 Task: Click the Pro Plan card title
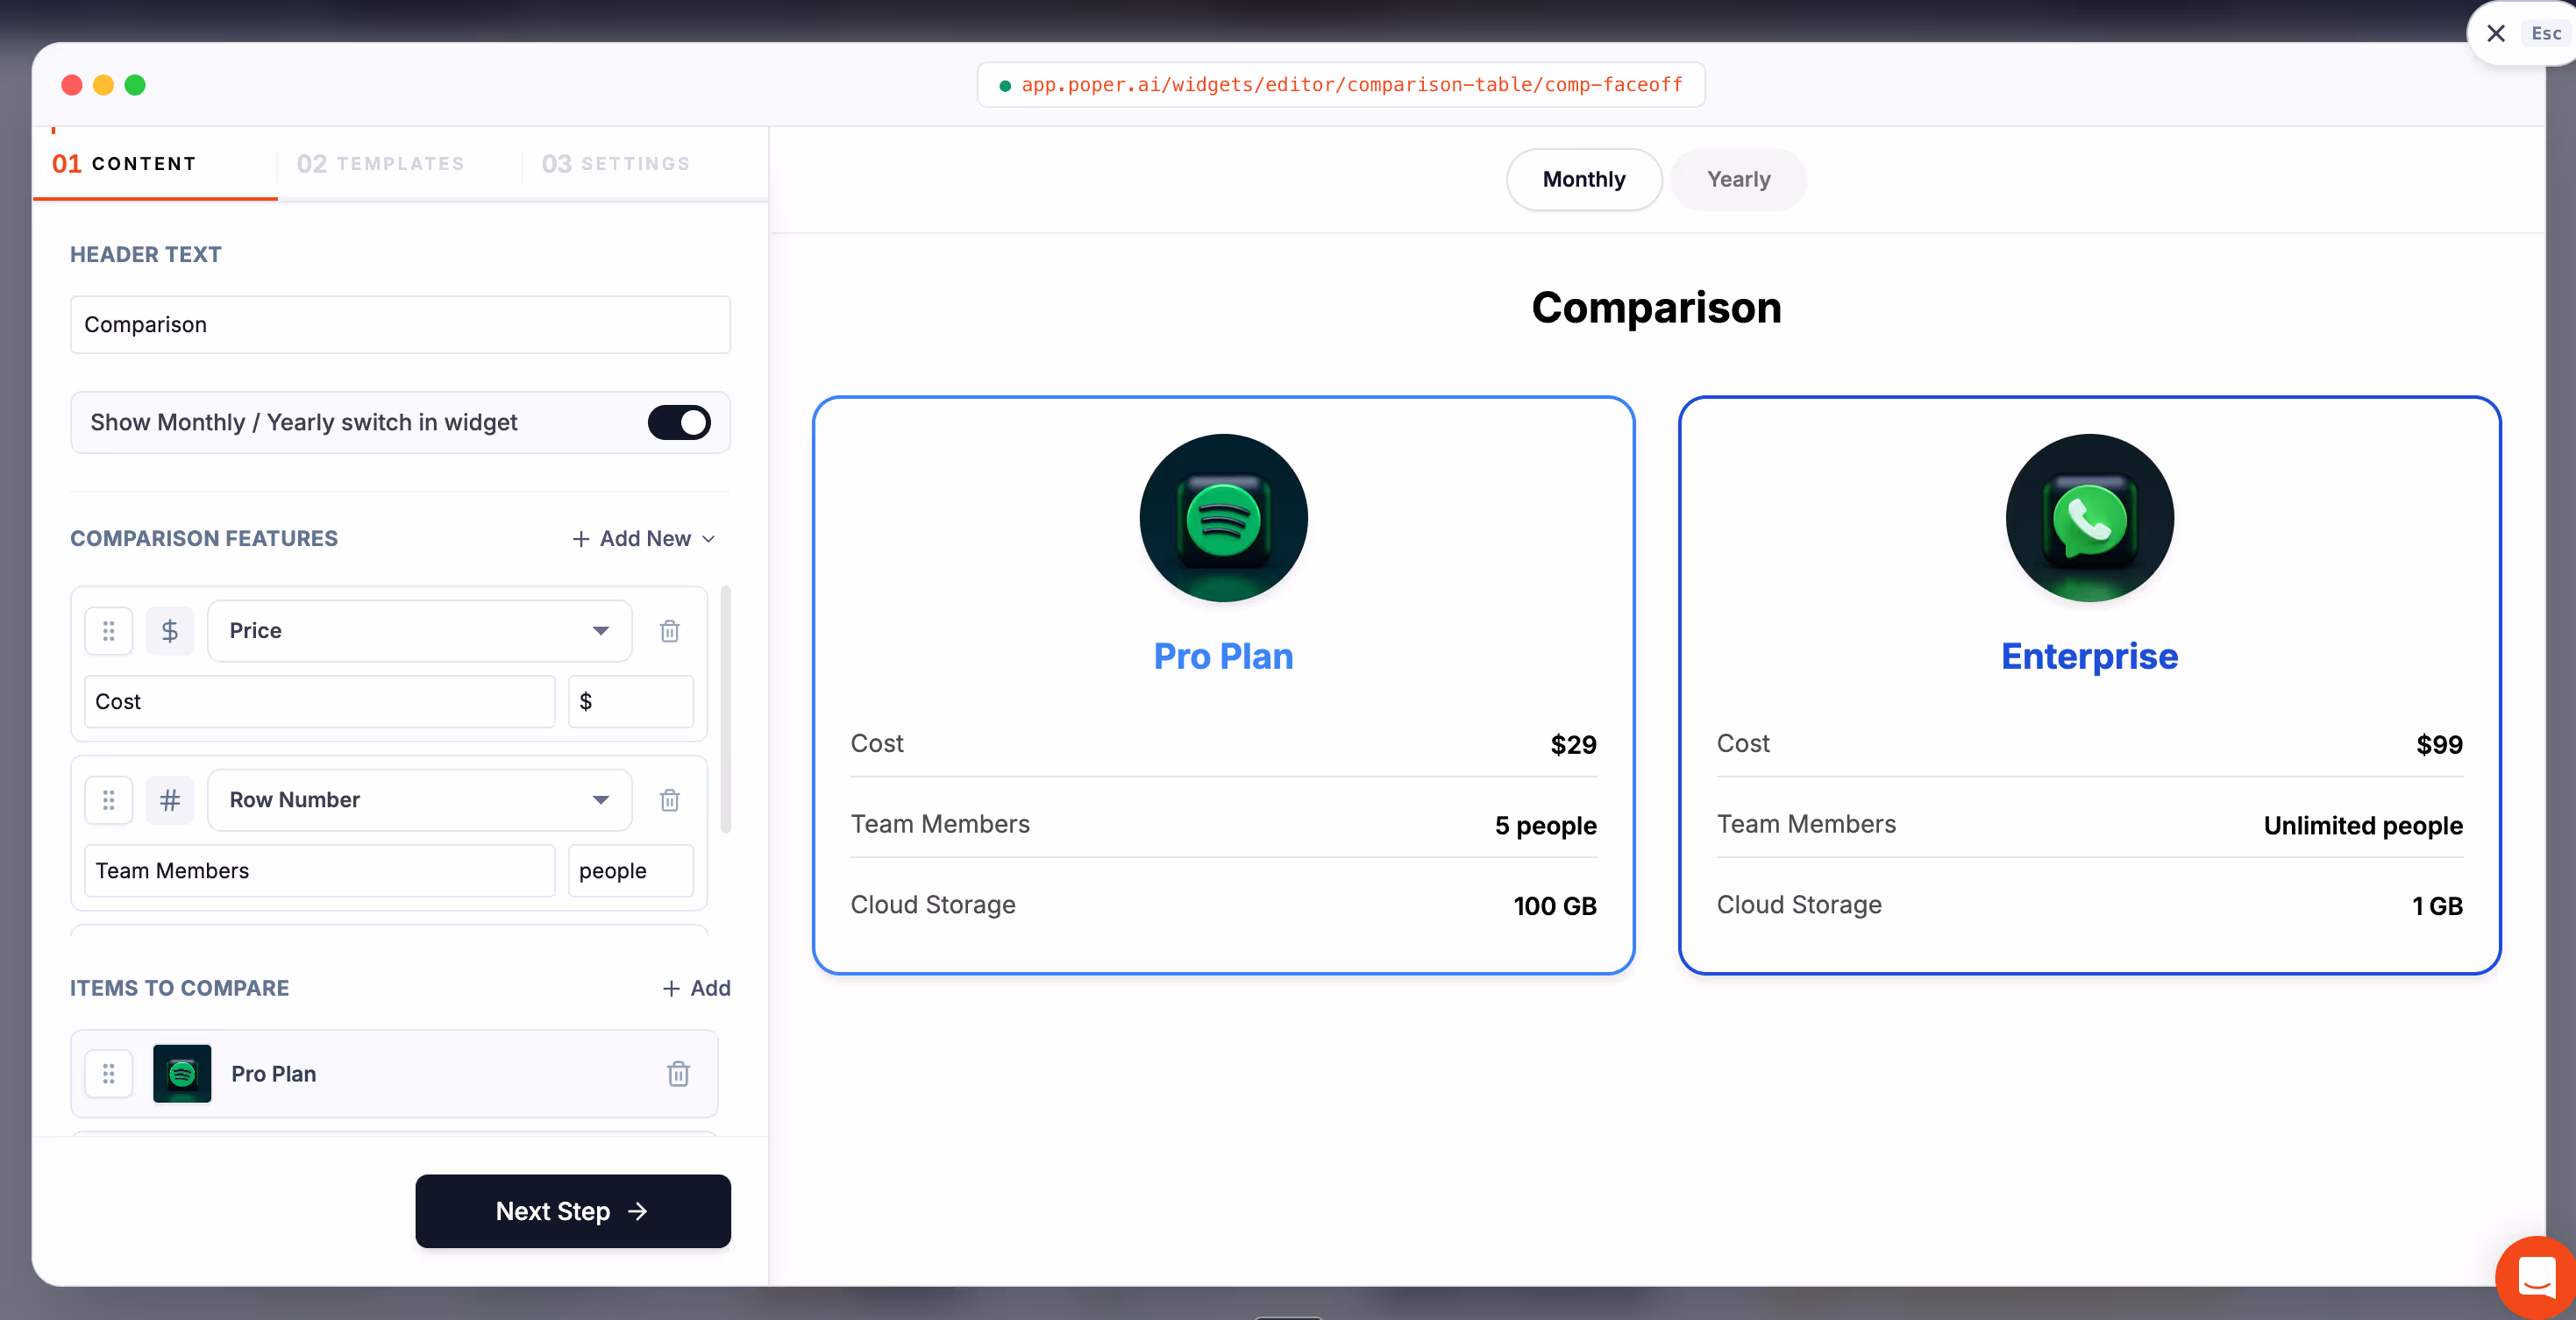[x=1223, y=656]
